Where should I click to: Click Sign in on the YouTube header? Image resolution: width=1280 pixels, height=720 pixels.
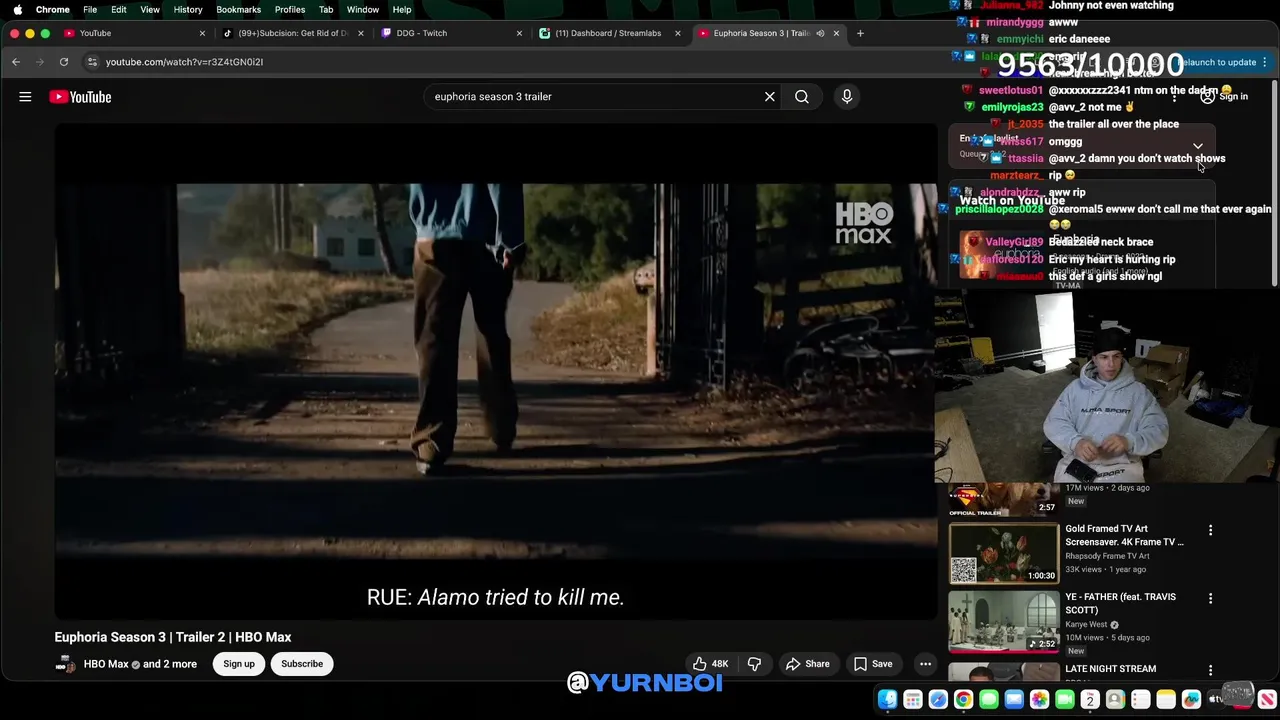(1224, 97)
